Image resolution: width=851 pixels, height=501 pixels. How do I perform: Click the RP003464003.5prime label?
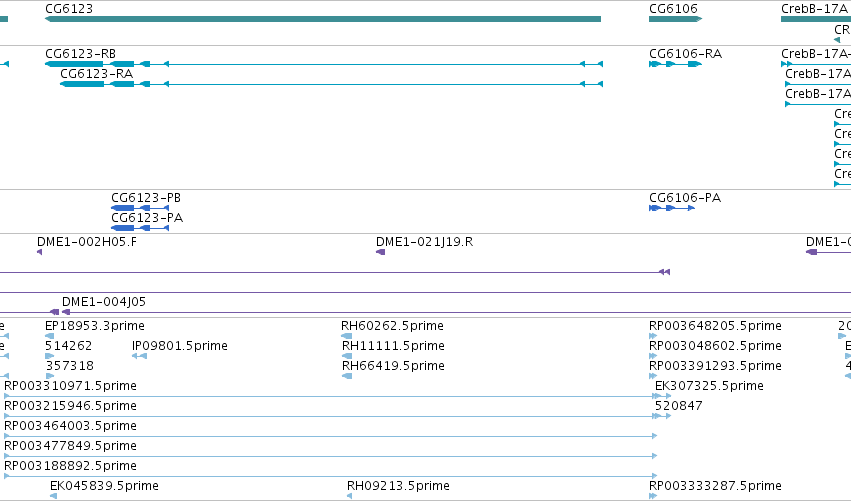click(71, 426)
